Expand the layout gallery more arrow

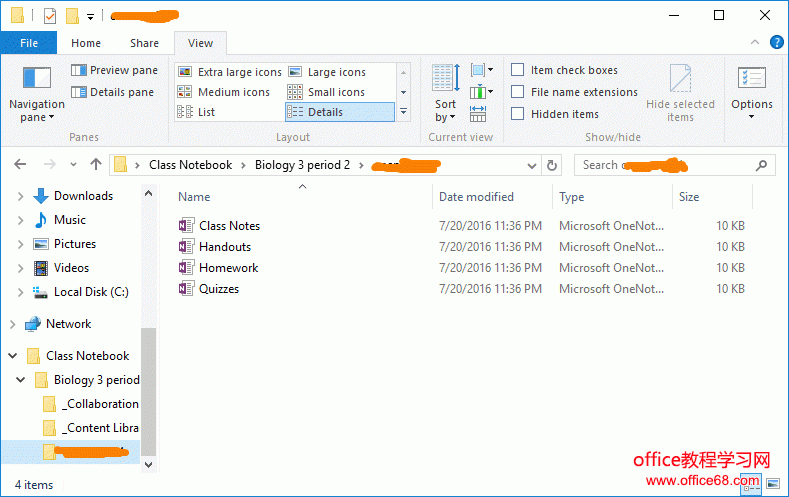403,112
